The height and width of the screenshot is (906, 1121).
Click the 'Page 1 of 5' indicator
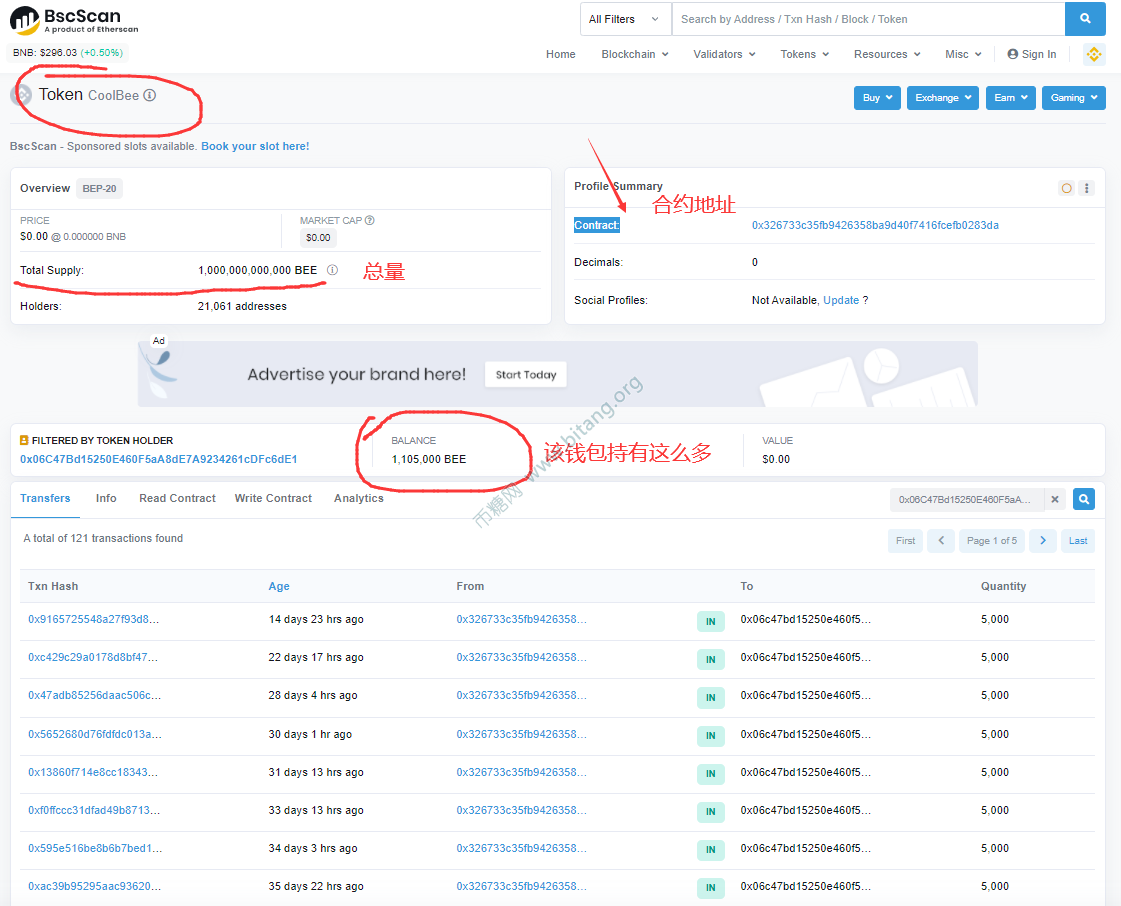tap(992, 541)
